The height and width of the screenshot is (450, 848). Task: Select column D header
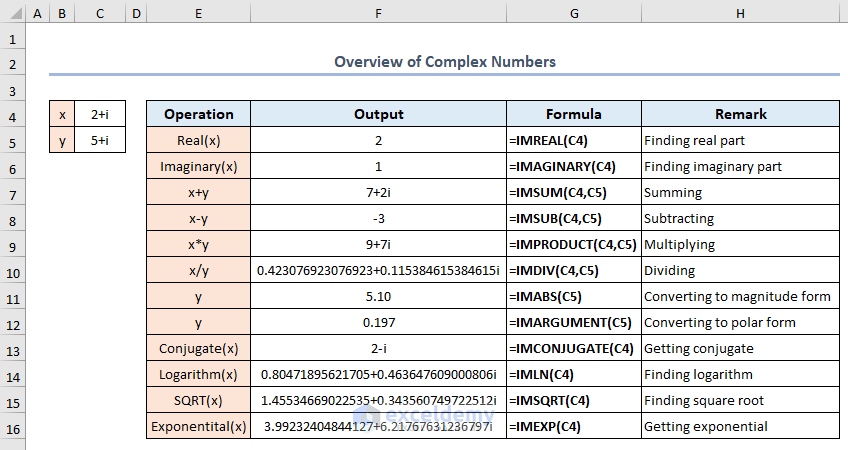tap(136, 13)
